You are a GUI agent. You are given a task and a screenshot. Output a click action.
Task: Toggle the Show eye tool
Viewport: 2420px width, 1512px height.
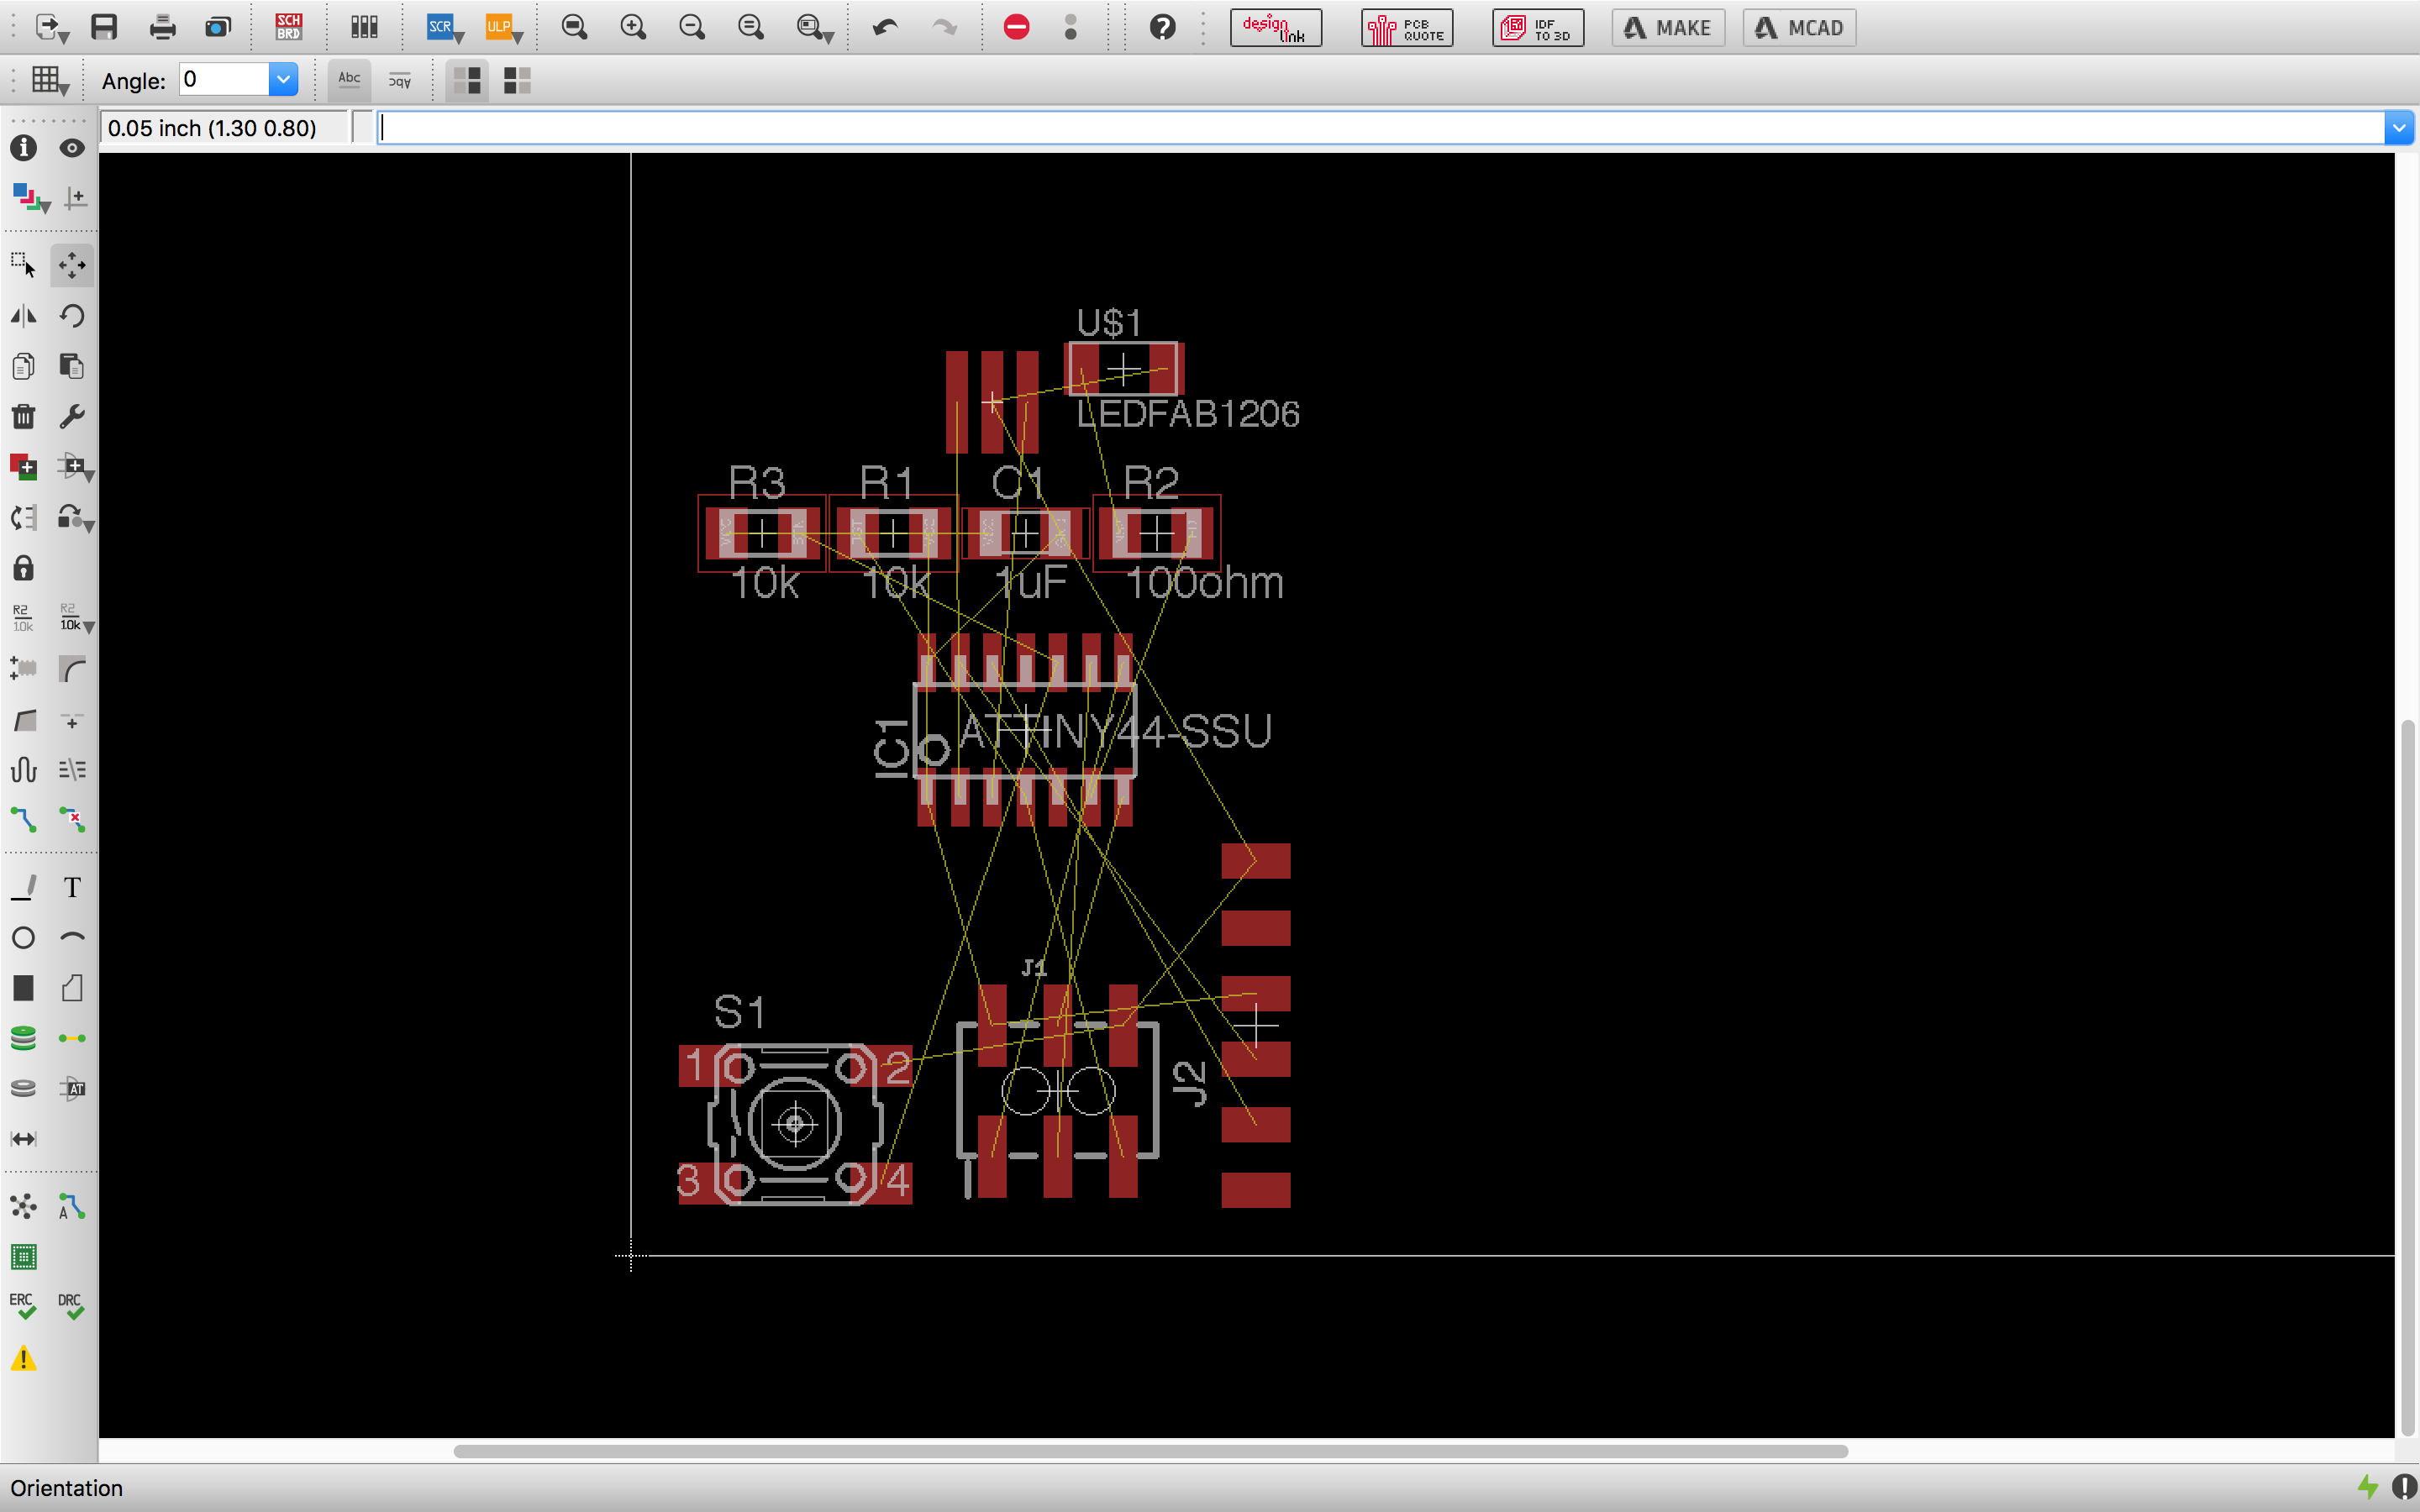(x=71, y=148)
